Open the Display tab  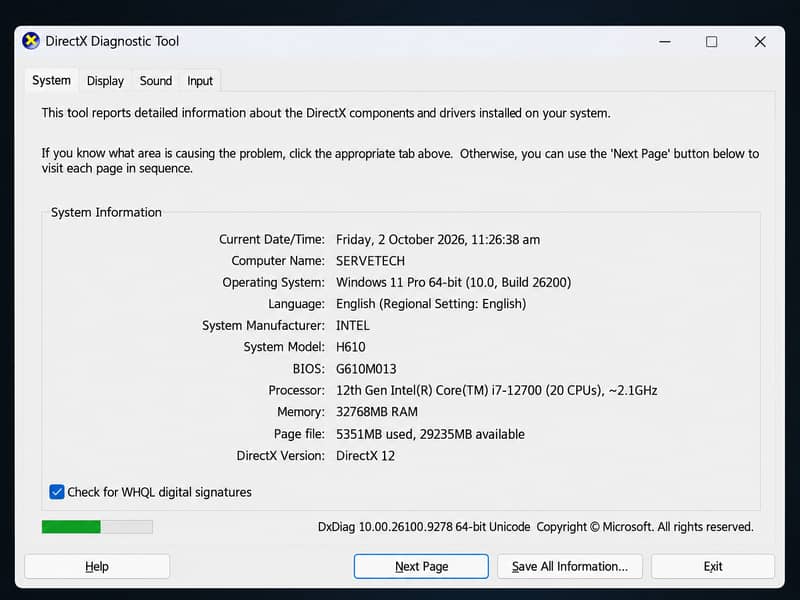pos(105,81)
